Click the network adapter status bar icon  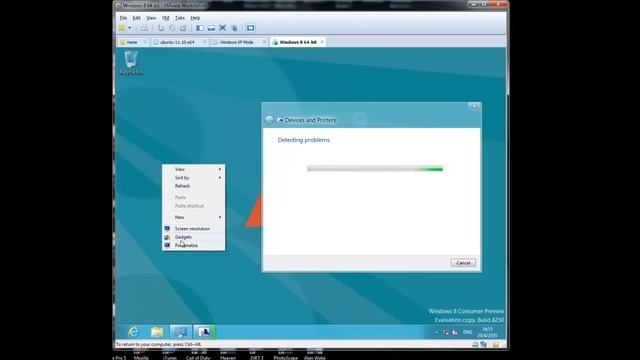click(x=484, y=345)
